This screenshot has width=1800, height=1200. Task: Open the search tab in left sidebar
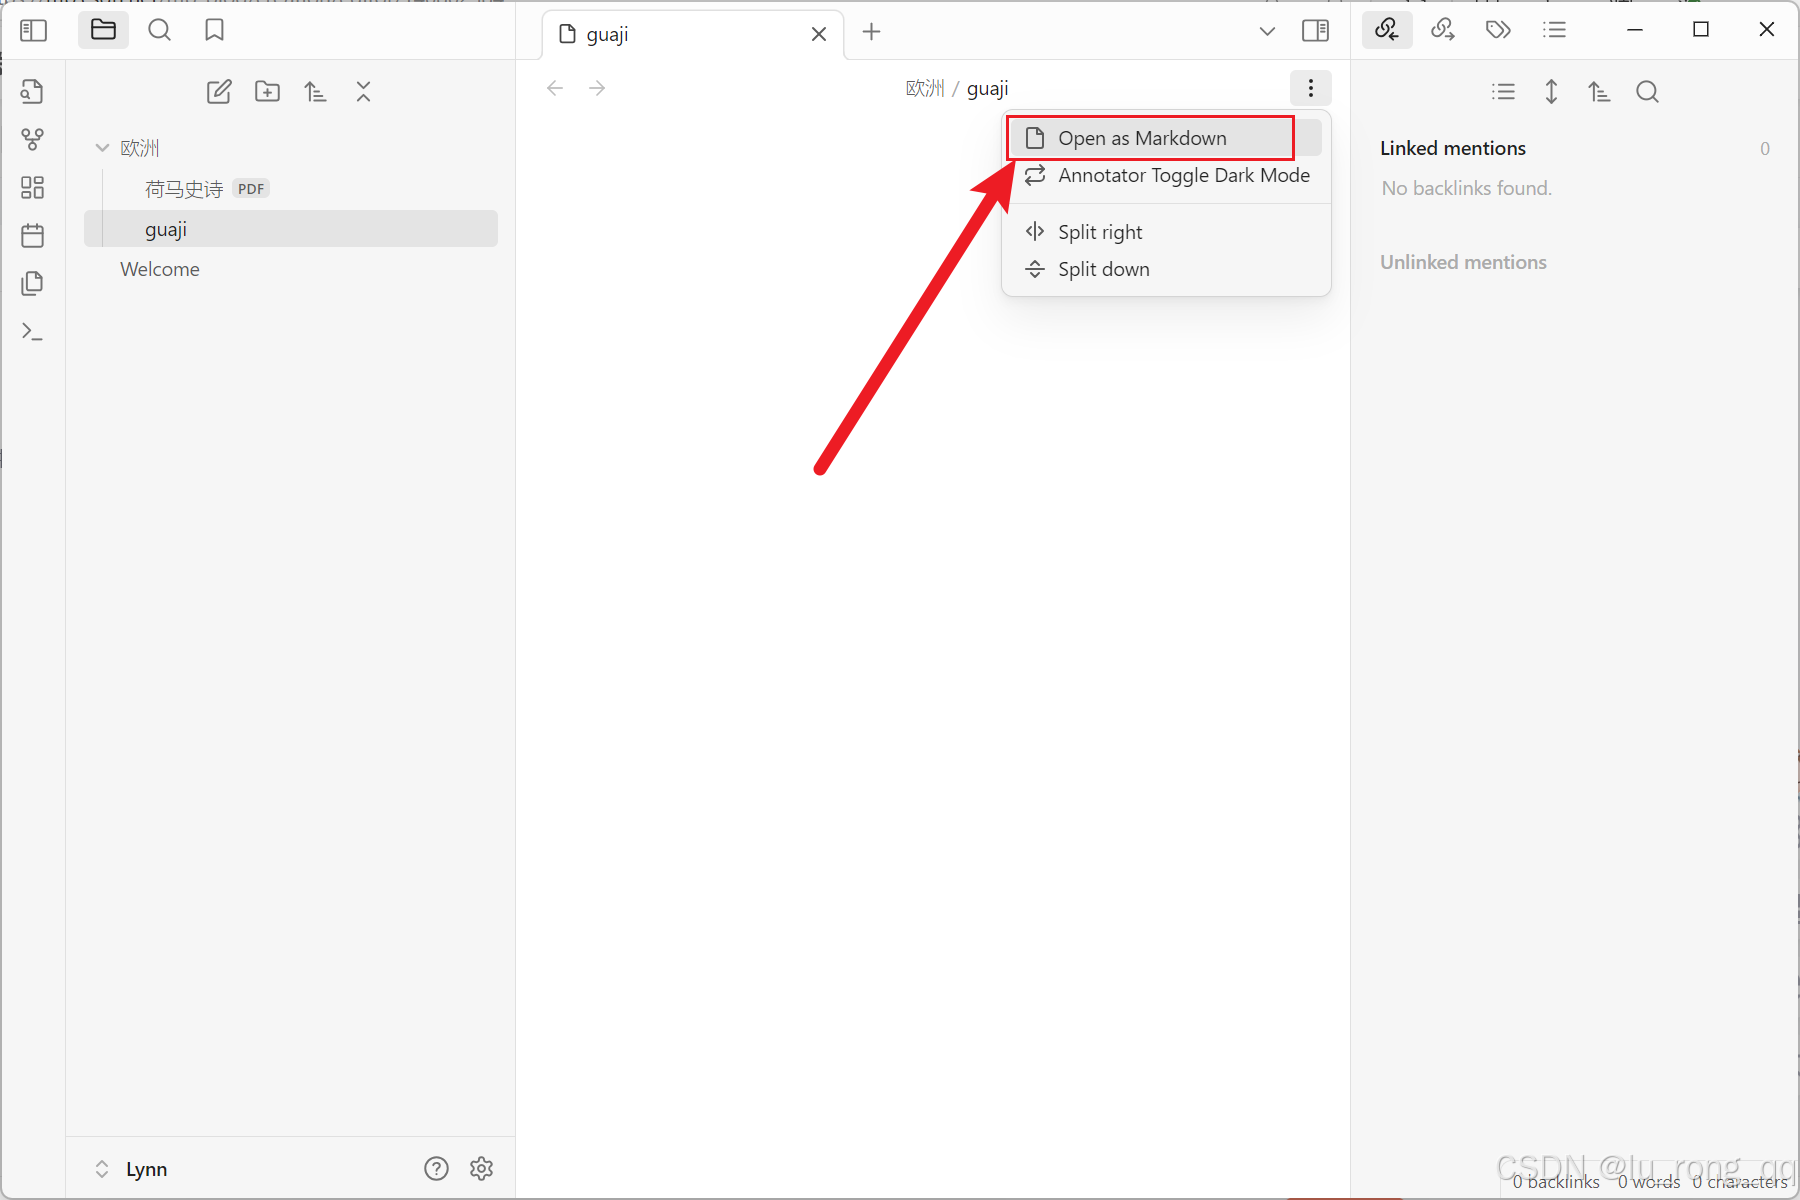coord(159,30)
